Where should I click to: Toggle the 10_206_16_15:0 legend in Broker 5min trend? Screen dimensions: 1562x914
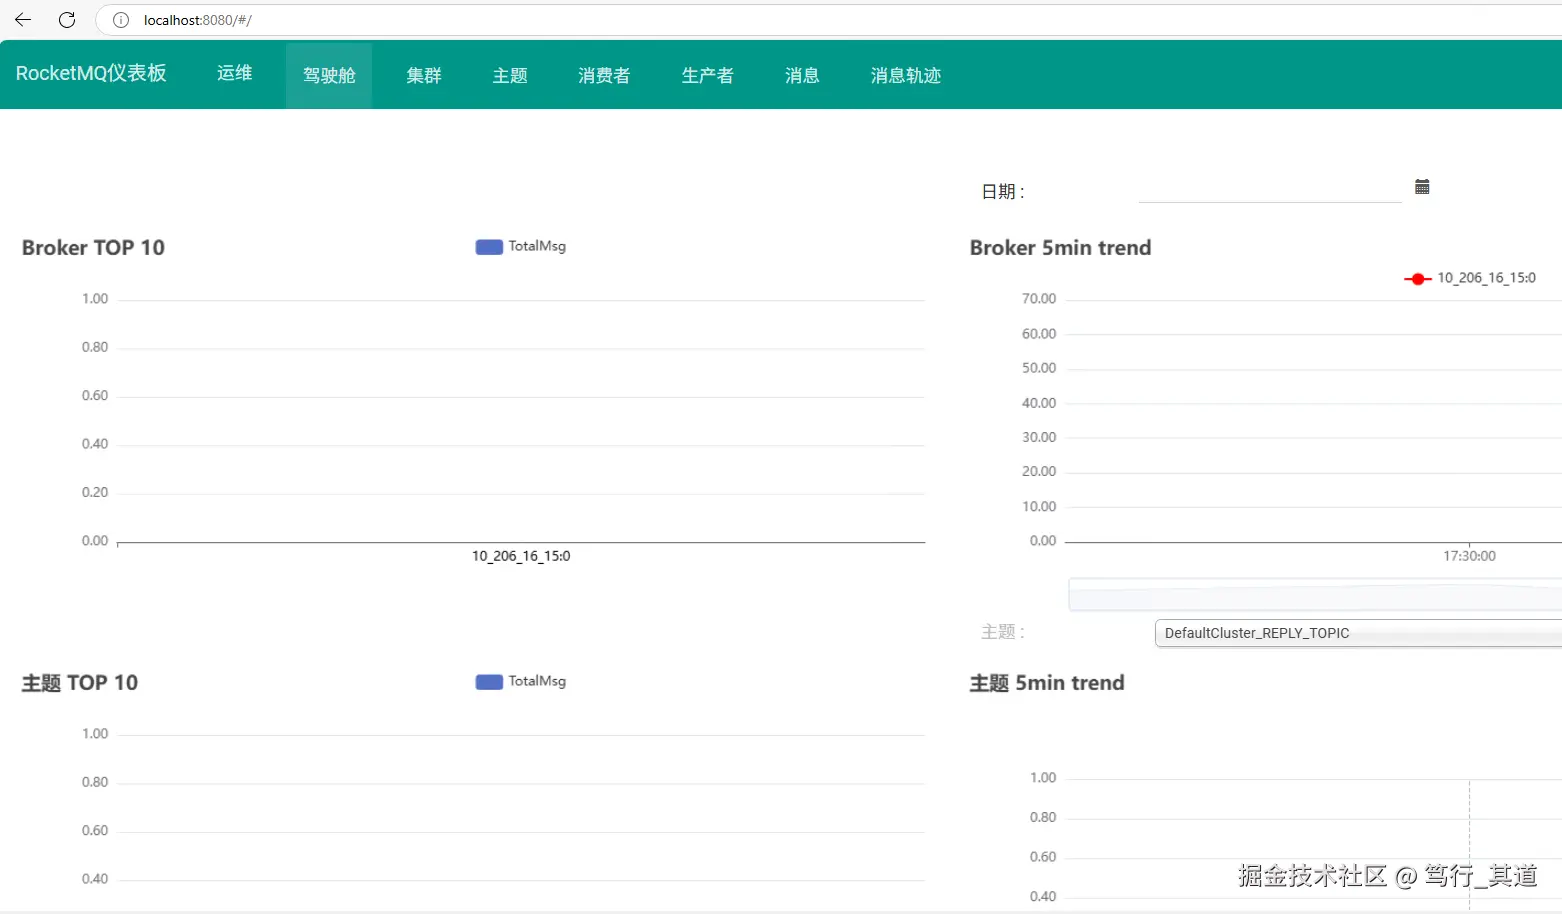[1470, 278]
